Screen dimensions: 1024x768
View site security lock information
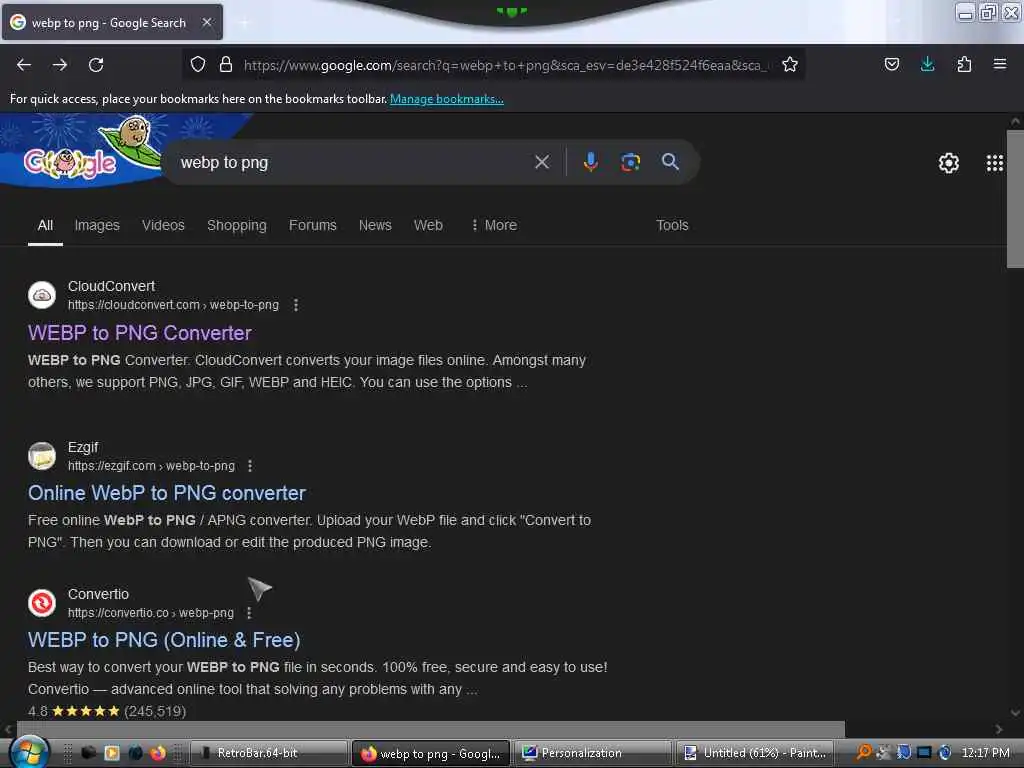coord(226,64)
